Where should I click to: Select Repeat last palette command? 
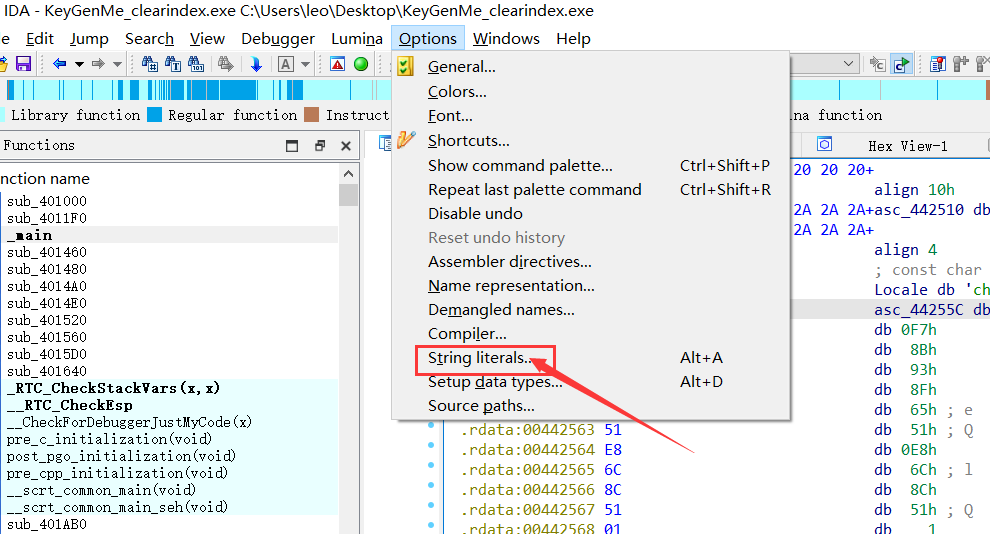pos(590,189)
